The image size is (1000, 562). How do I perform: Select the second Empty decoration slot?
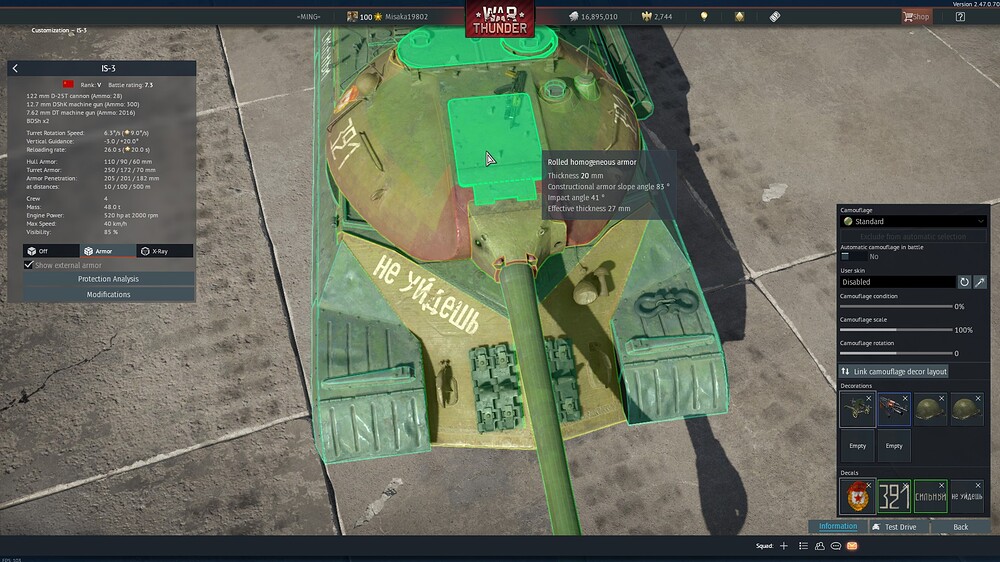[x=893, y=445]
